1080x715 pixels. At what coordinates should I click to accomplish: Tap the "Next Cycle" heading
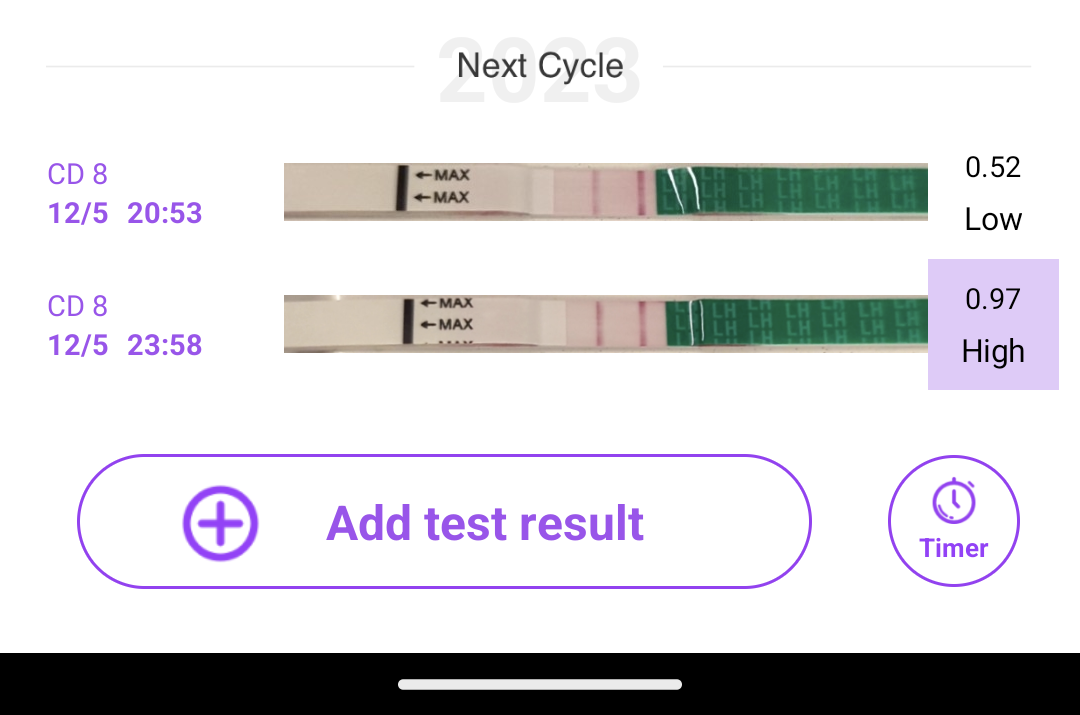pyautogui.click(x=540, y=66)
